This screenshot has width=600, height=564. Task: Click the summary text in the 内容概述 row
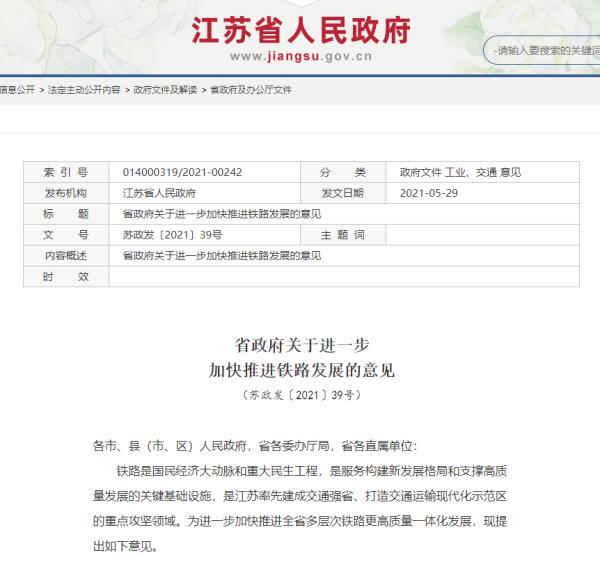[x=221, y=256]
